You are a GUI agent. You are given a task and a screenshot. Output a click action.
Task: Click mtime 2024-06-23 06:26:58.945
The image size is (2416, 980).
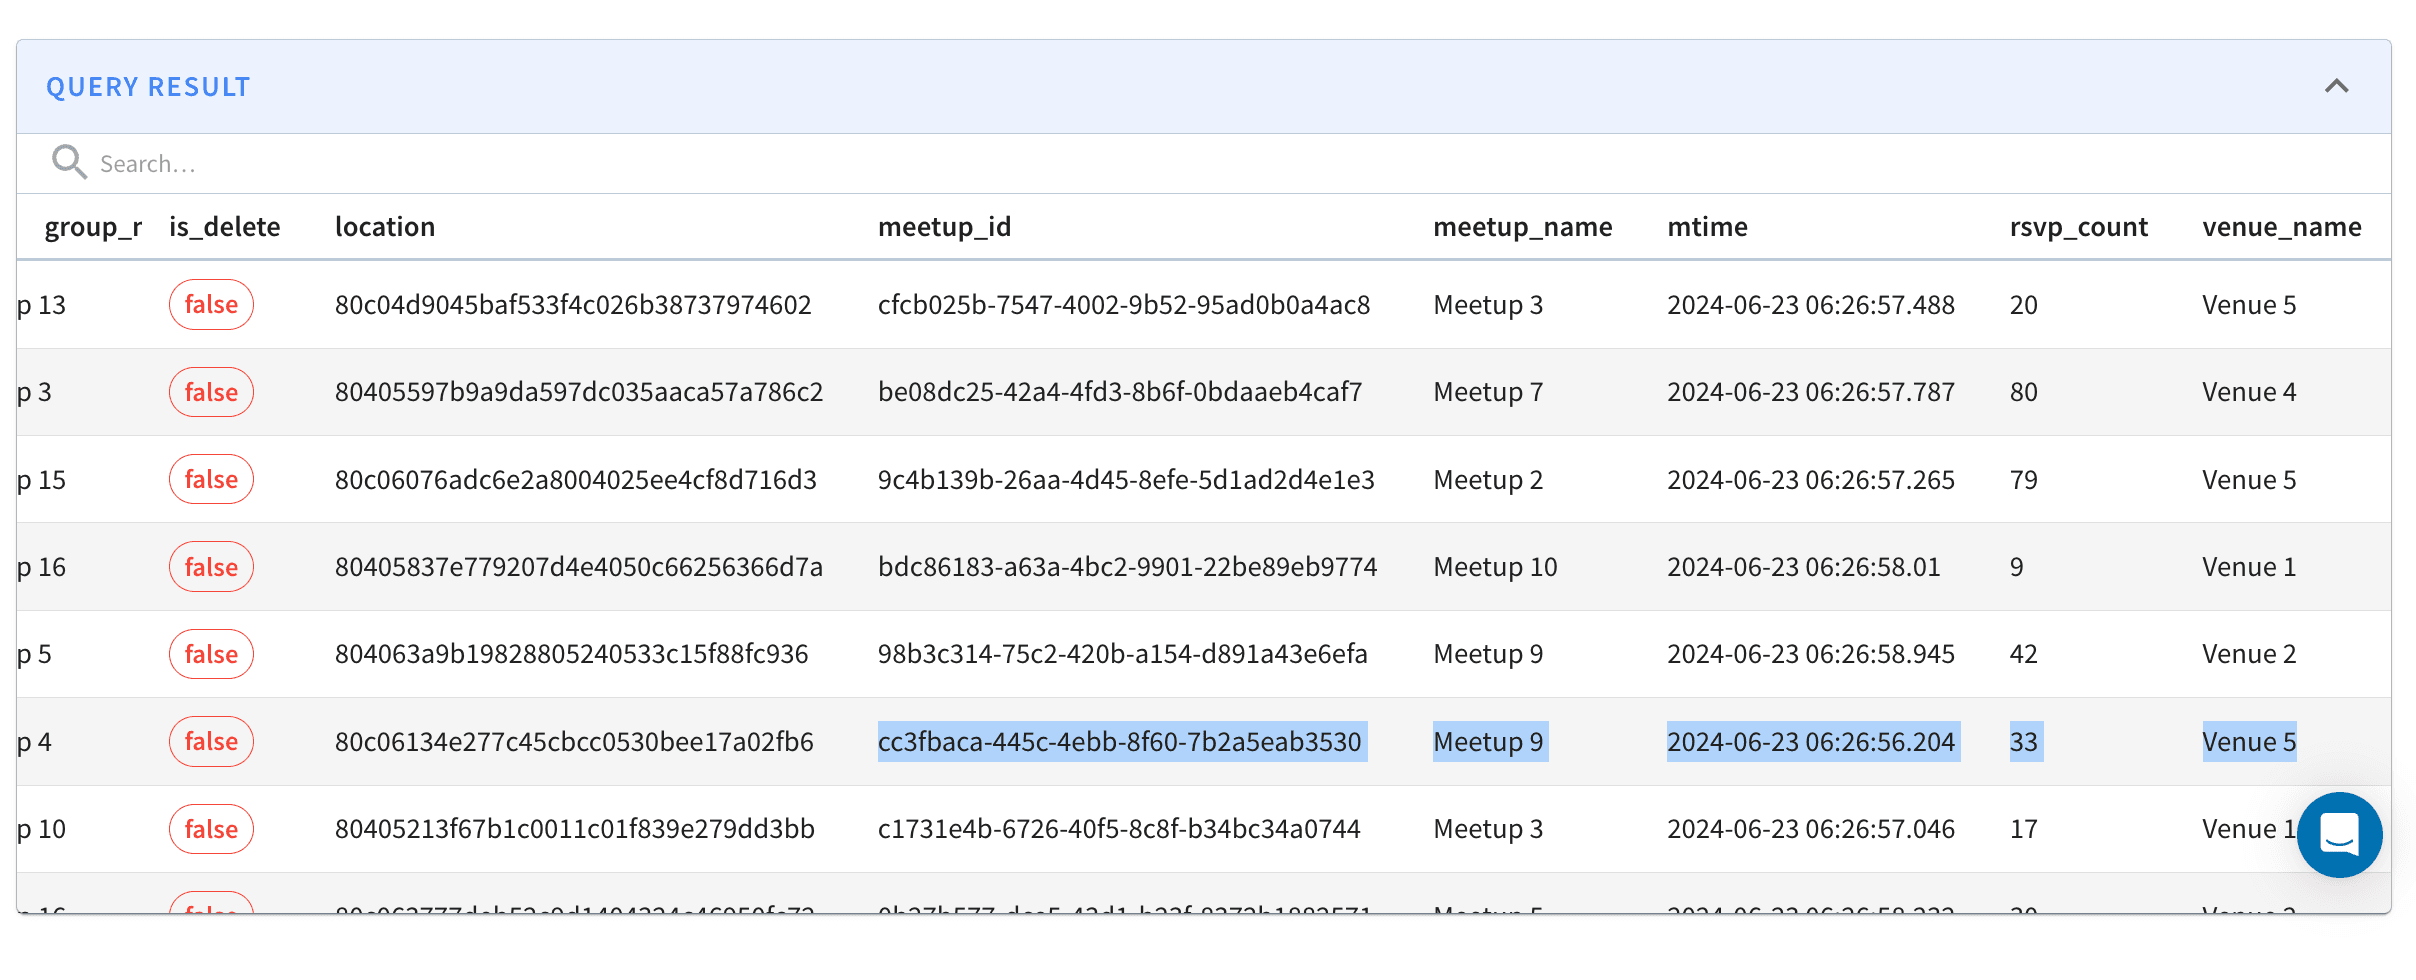(x=1811, y=654)
